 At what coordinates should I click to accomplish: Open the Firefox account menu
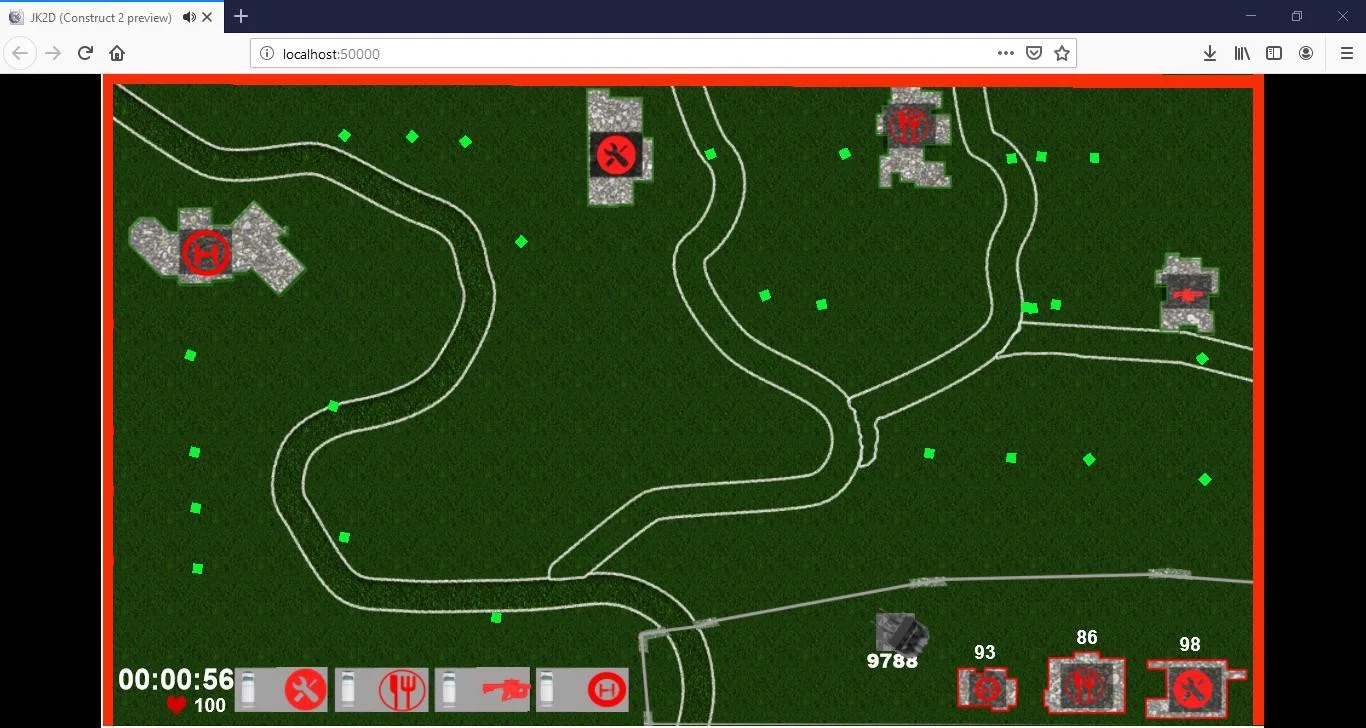click(1306, 53)
